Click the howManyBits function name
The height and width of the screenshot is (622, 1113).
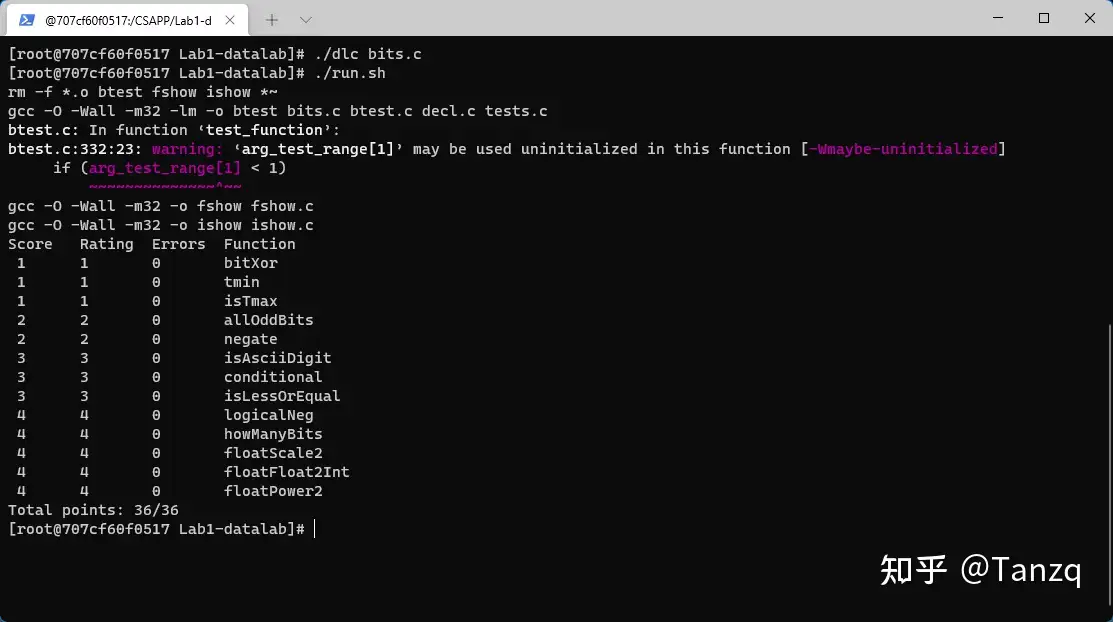pyautogui.click(x=273, y=434)
